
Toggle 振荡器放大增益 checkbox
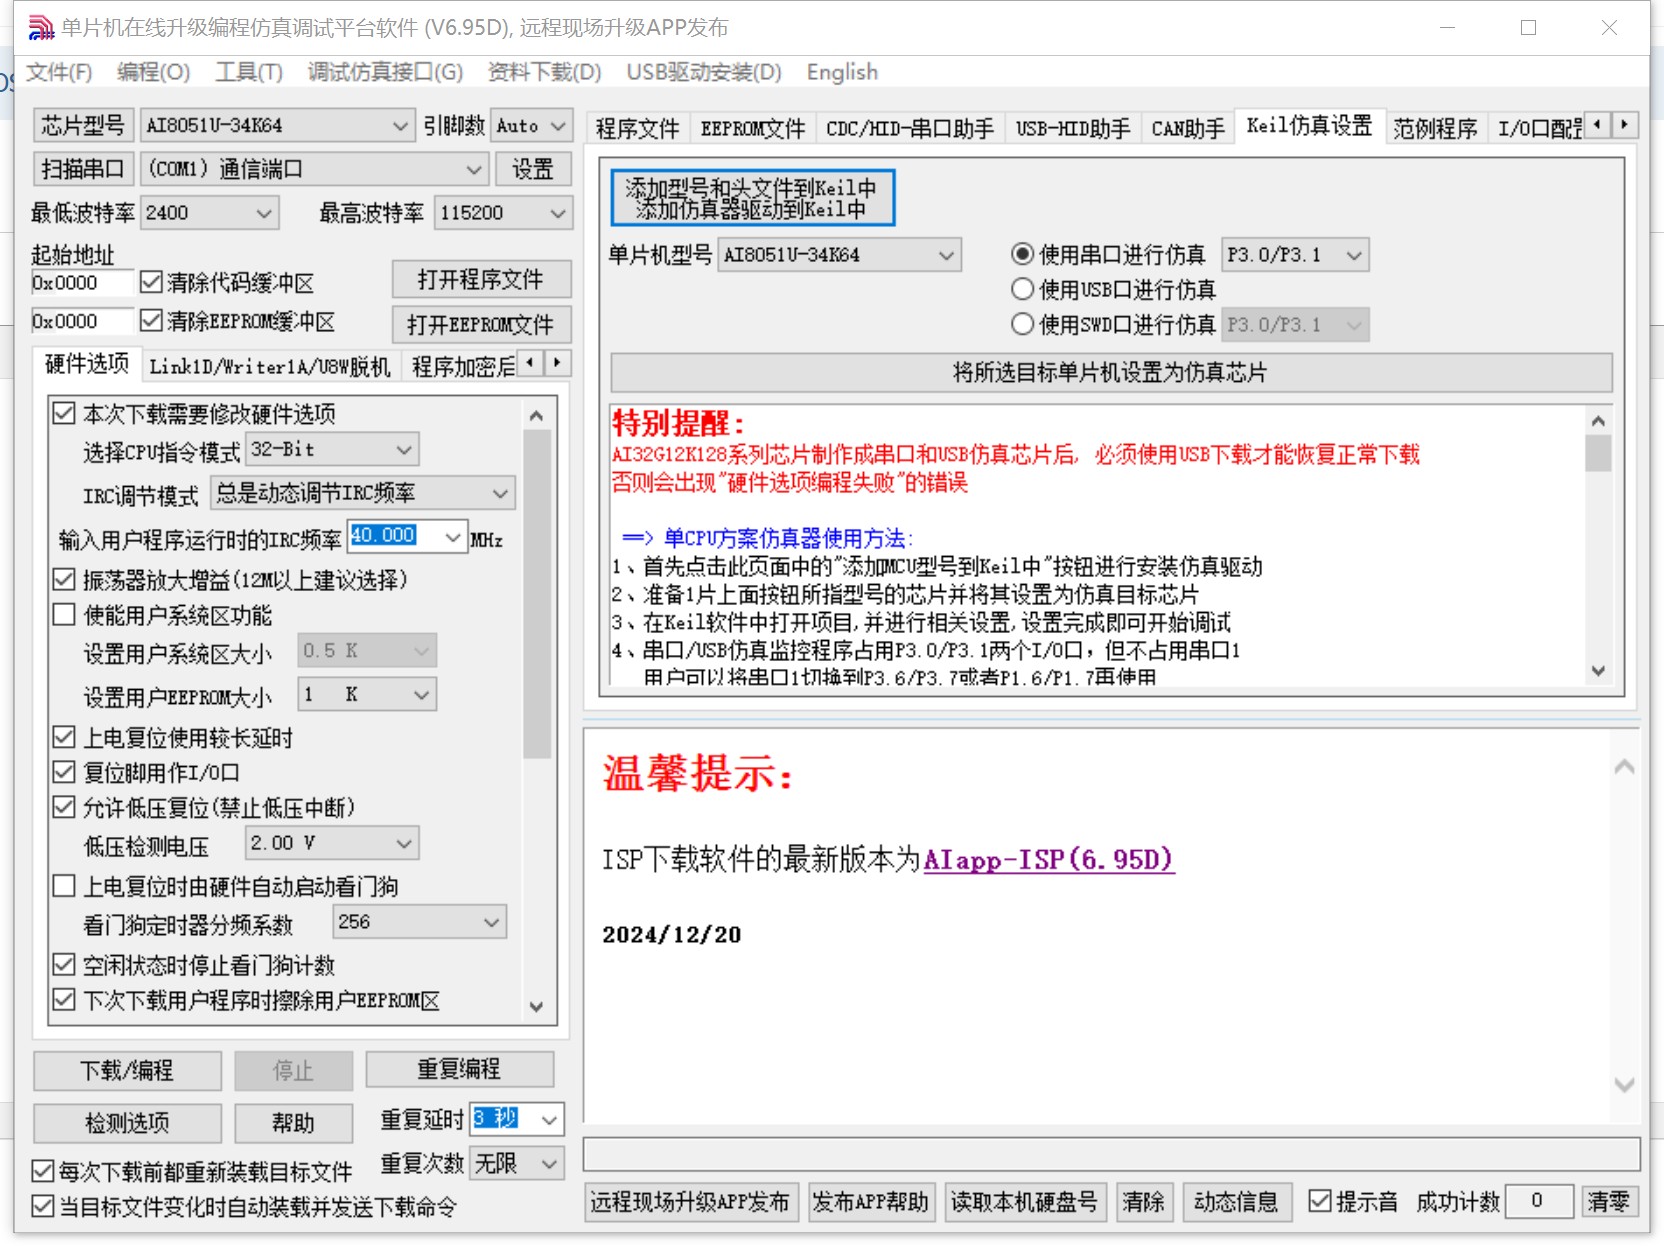click(x=64, y=579)
